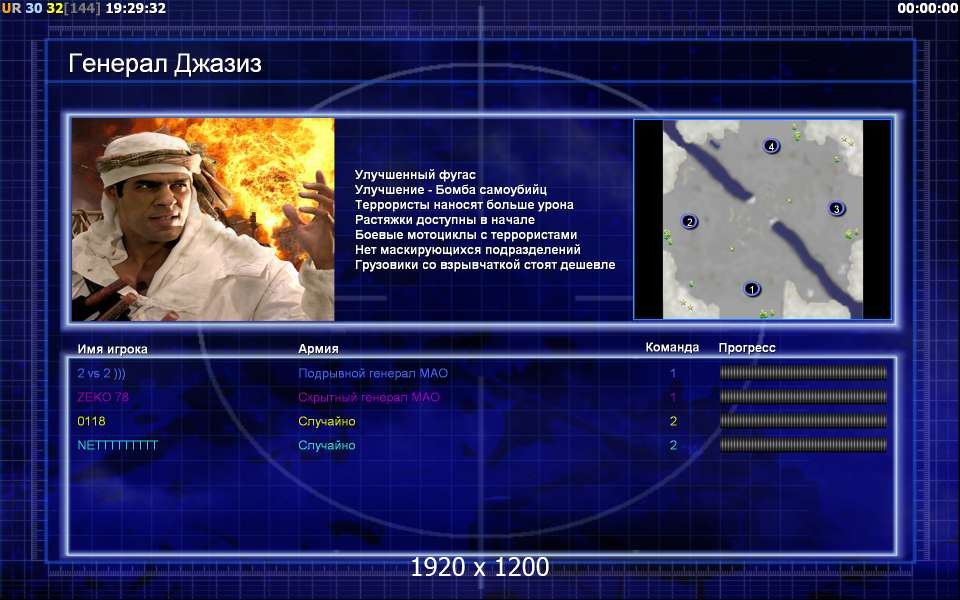Viewport: 960px width, 600px height.
Task: Click 'Случайно' army for player NETTTTTTTTT
Action: point(327,445)
